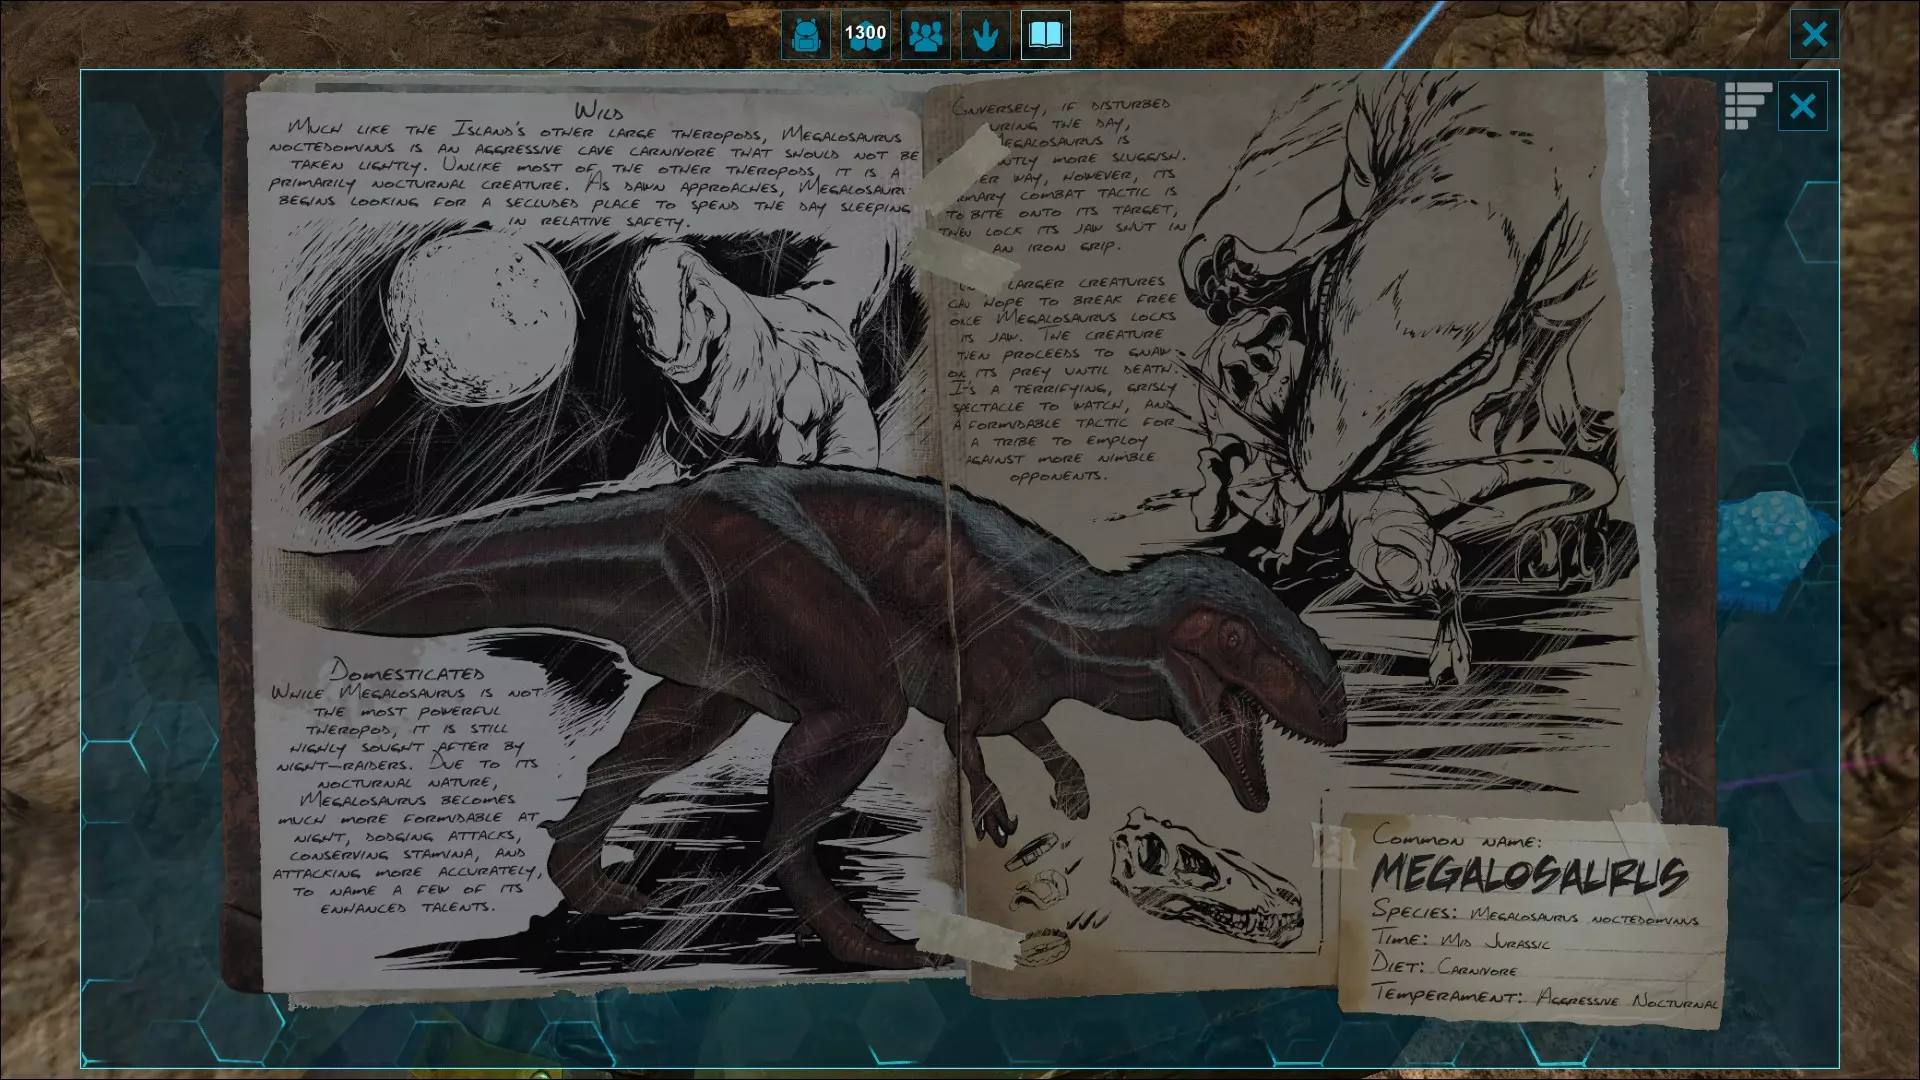
Task: Open the dino footprint taming tab
Action: [x=985, y=36]
